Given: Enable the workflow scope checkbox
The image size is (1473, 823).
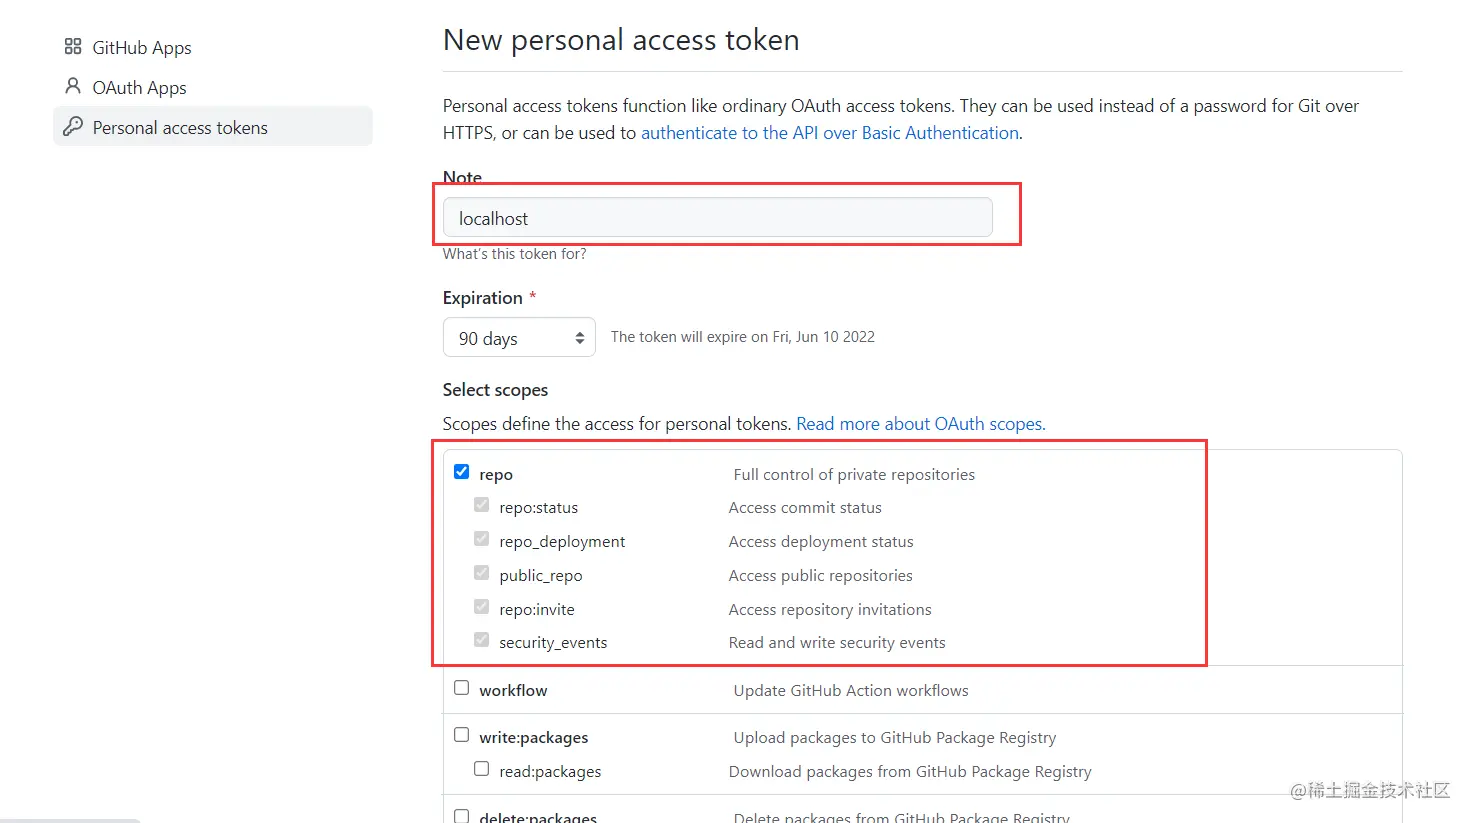Looking at the screenshot, I should 461,688.
